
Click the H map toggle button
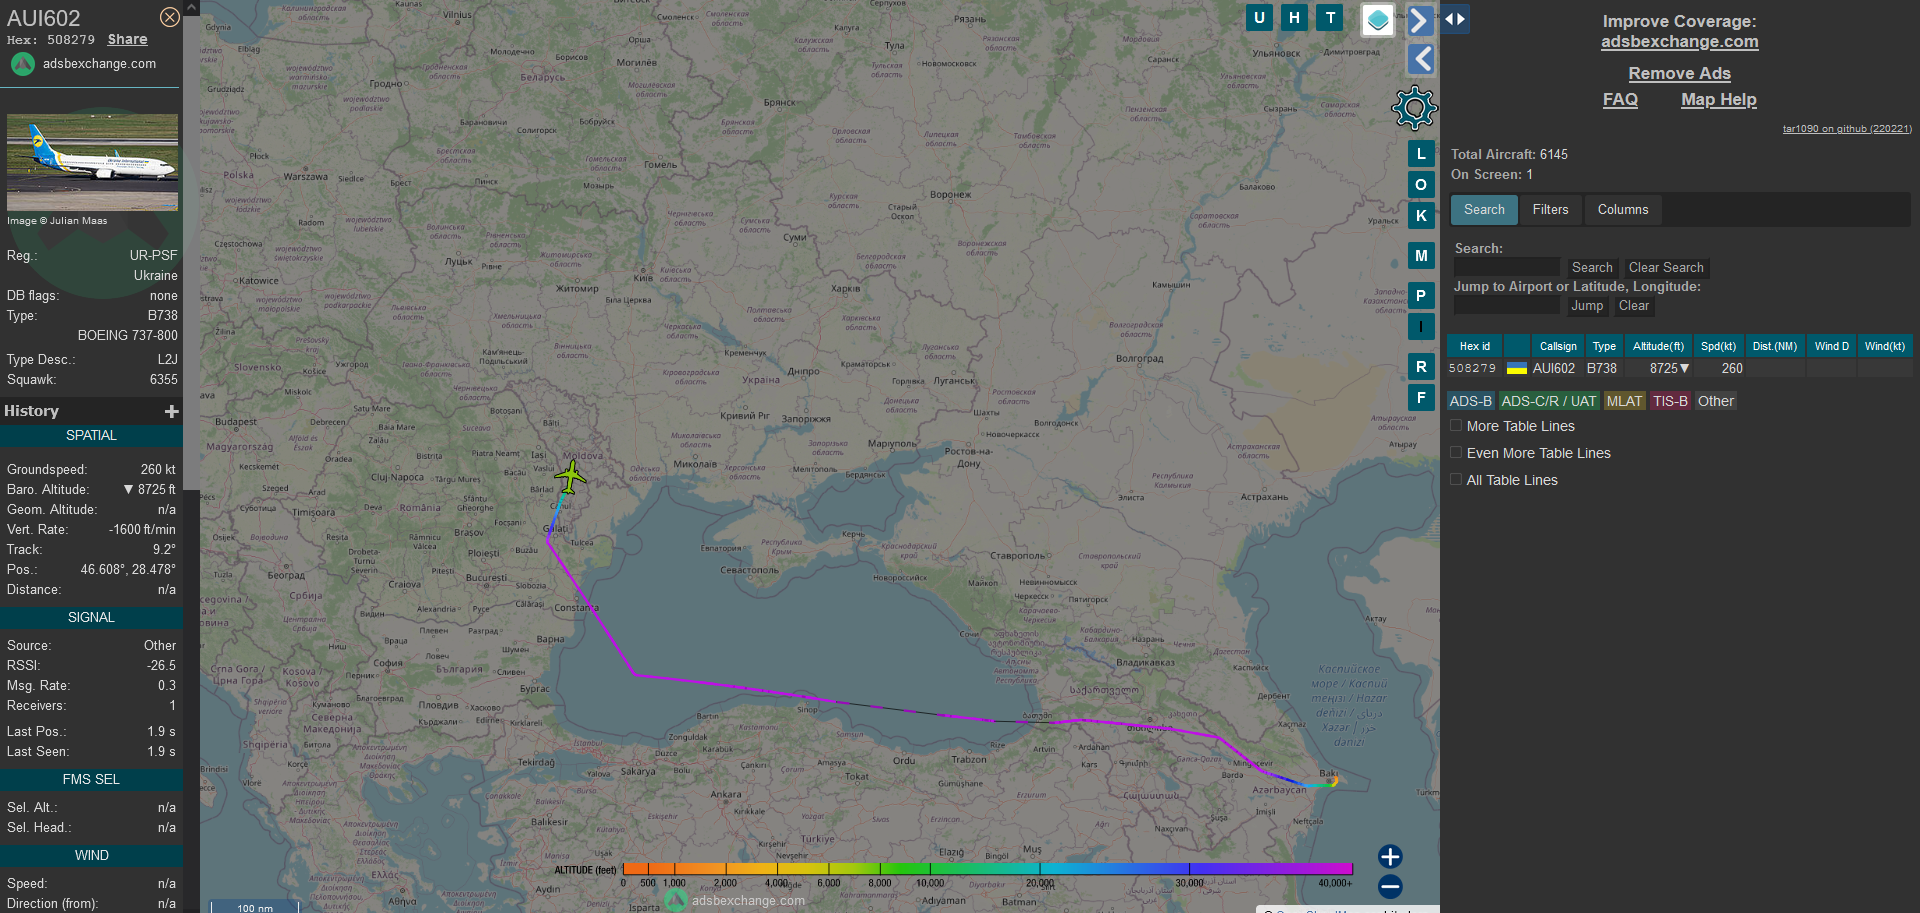click(x=1295, y=18)
